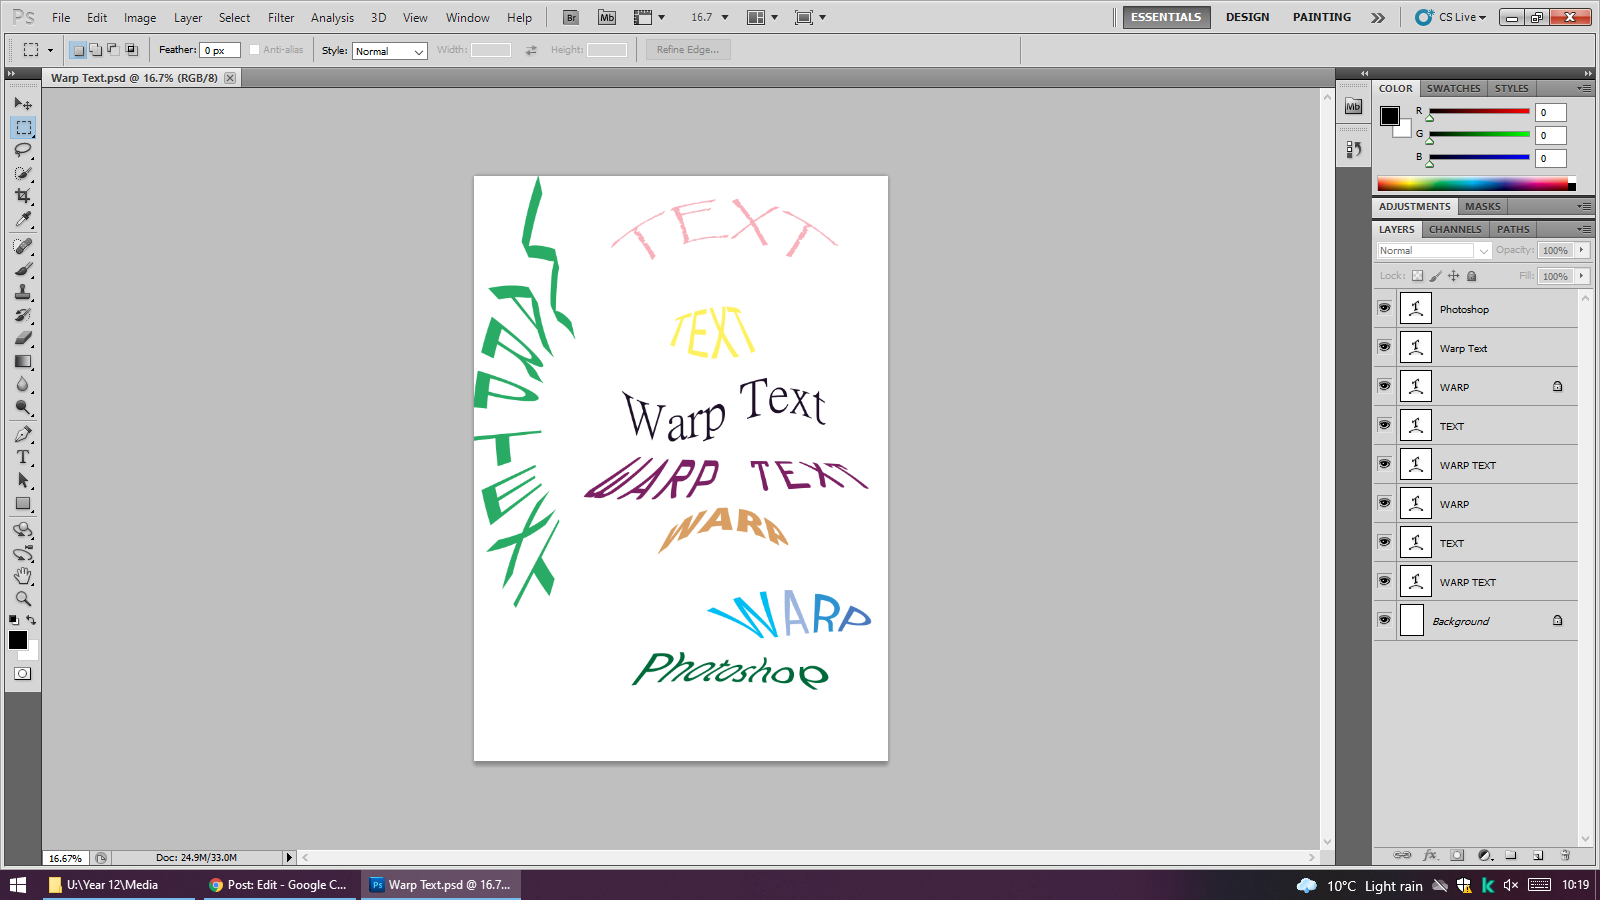Open the Fill slider arrow

point(1582,276)
